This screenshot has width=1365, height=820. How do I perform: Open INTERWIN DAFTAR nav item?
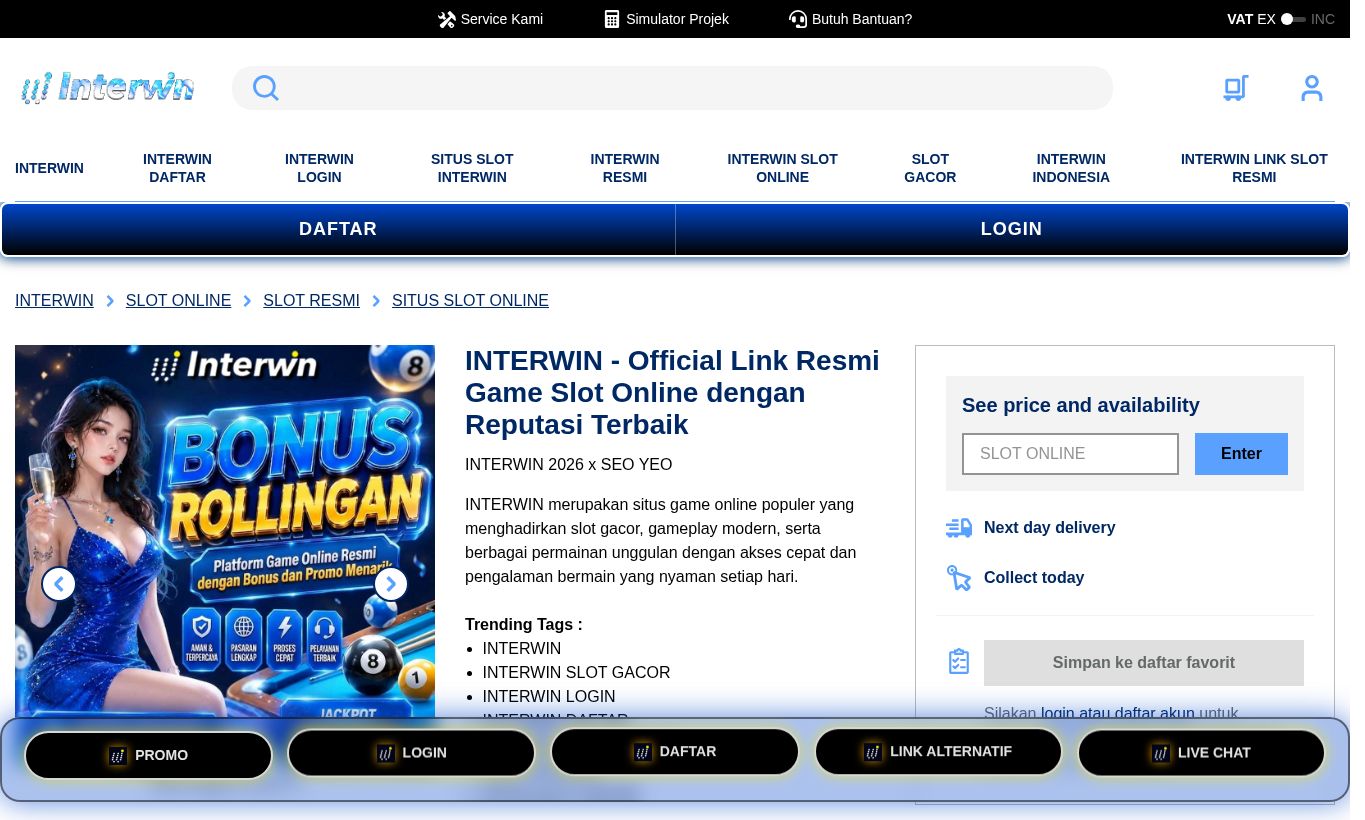pyautogui.click(x=177, y=168)
